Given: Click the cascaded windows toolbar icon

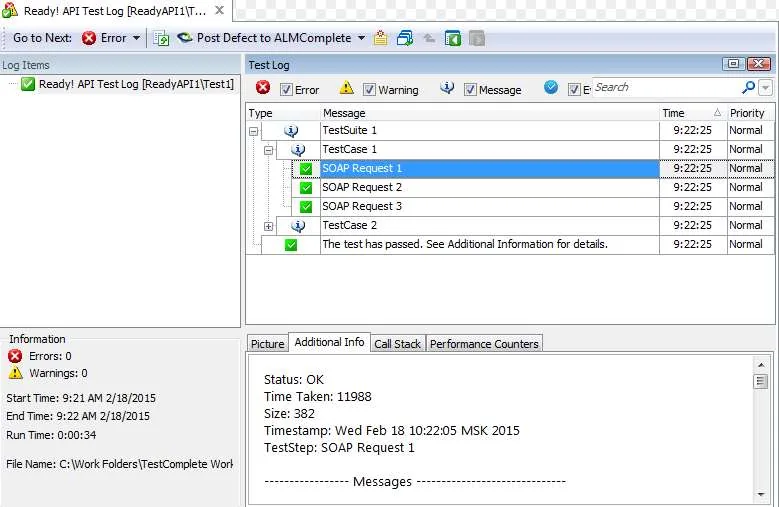Looking at the screenshot, I should 405,38.
